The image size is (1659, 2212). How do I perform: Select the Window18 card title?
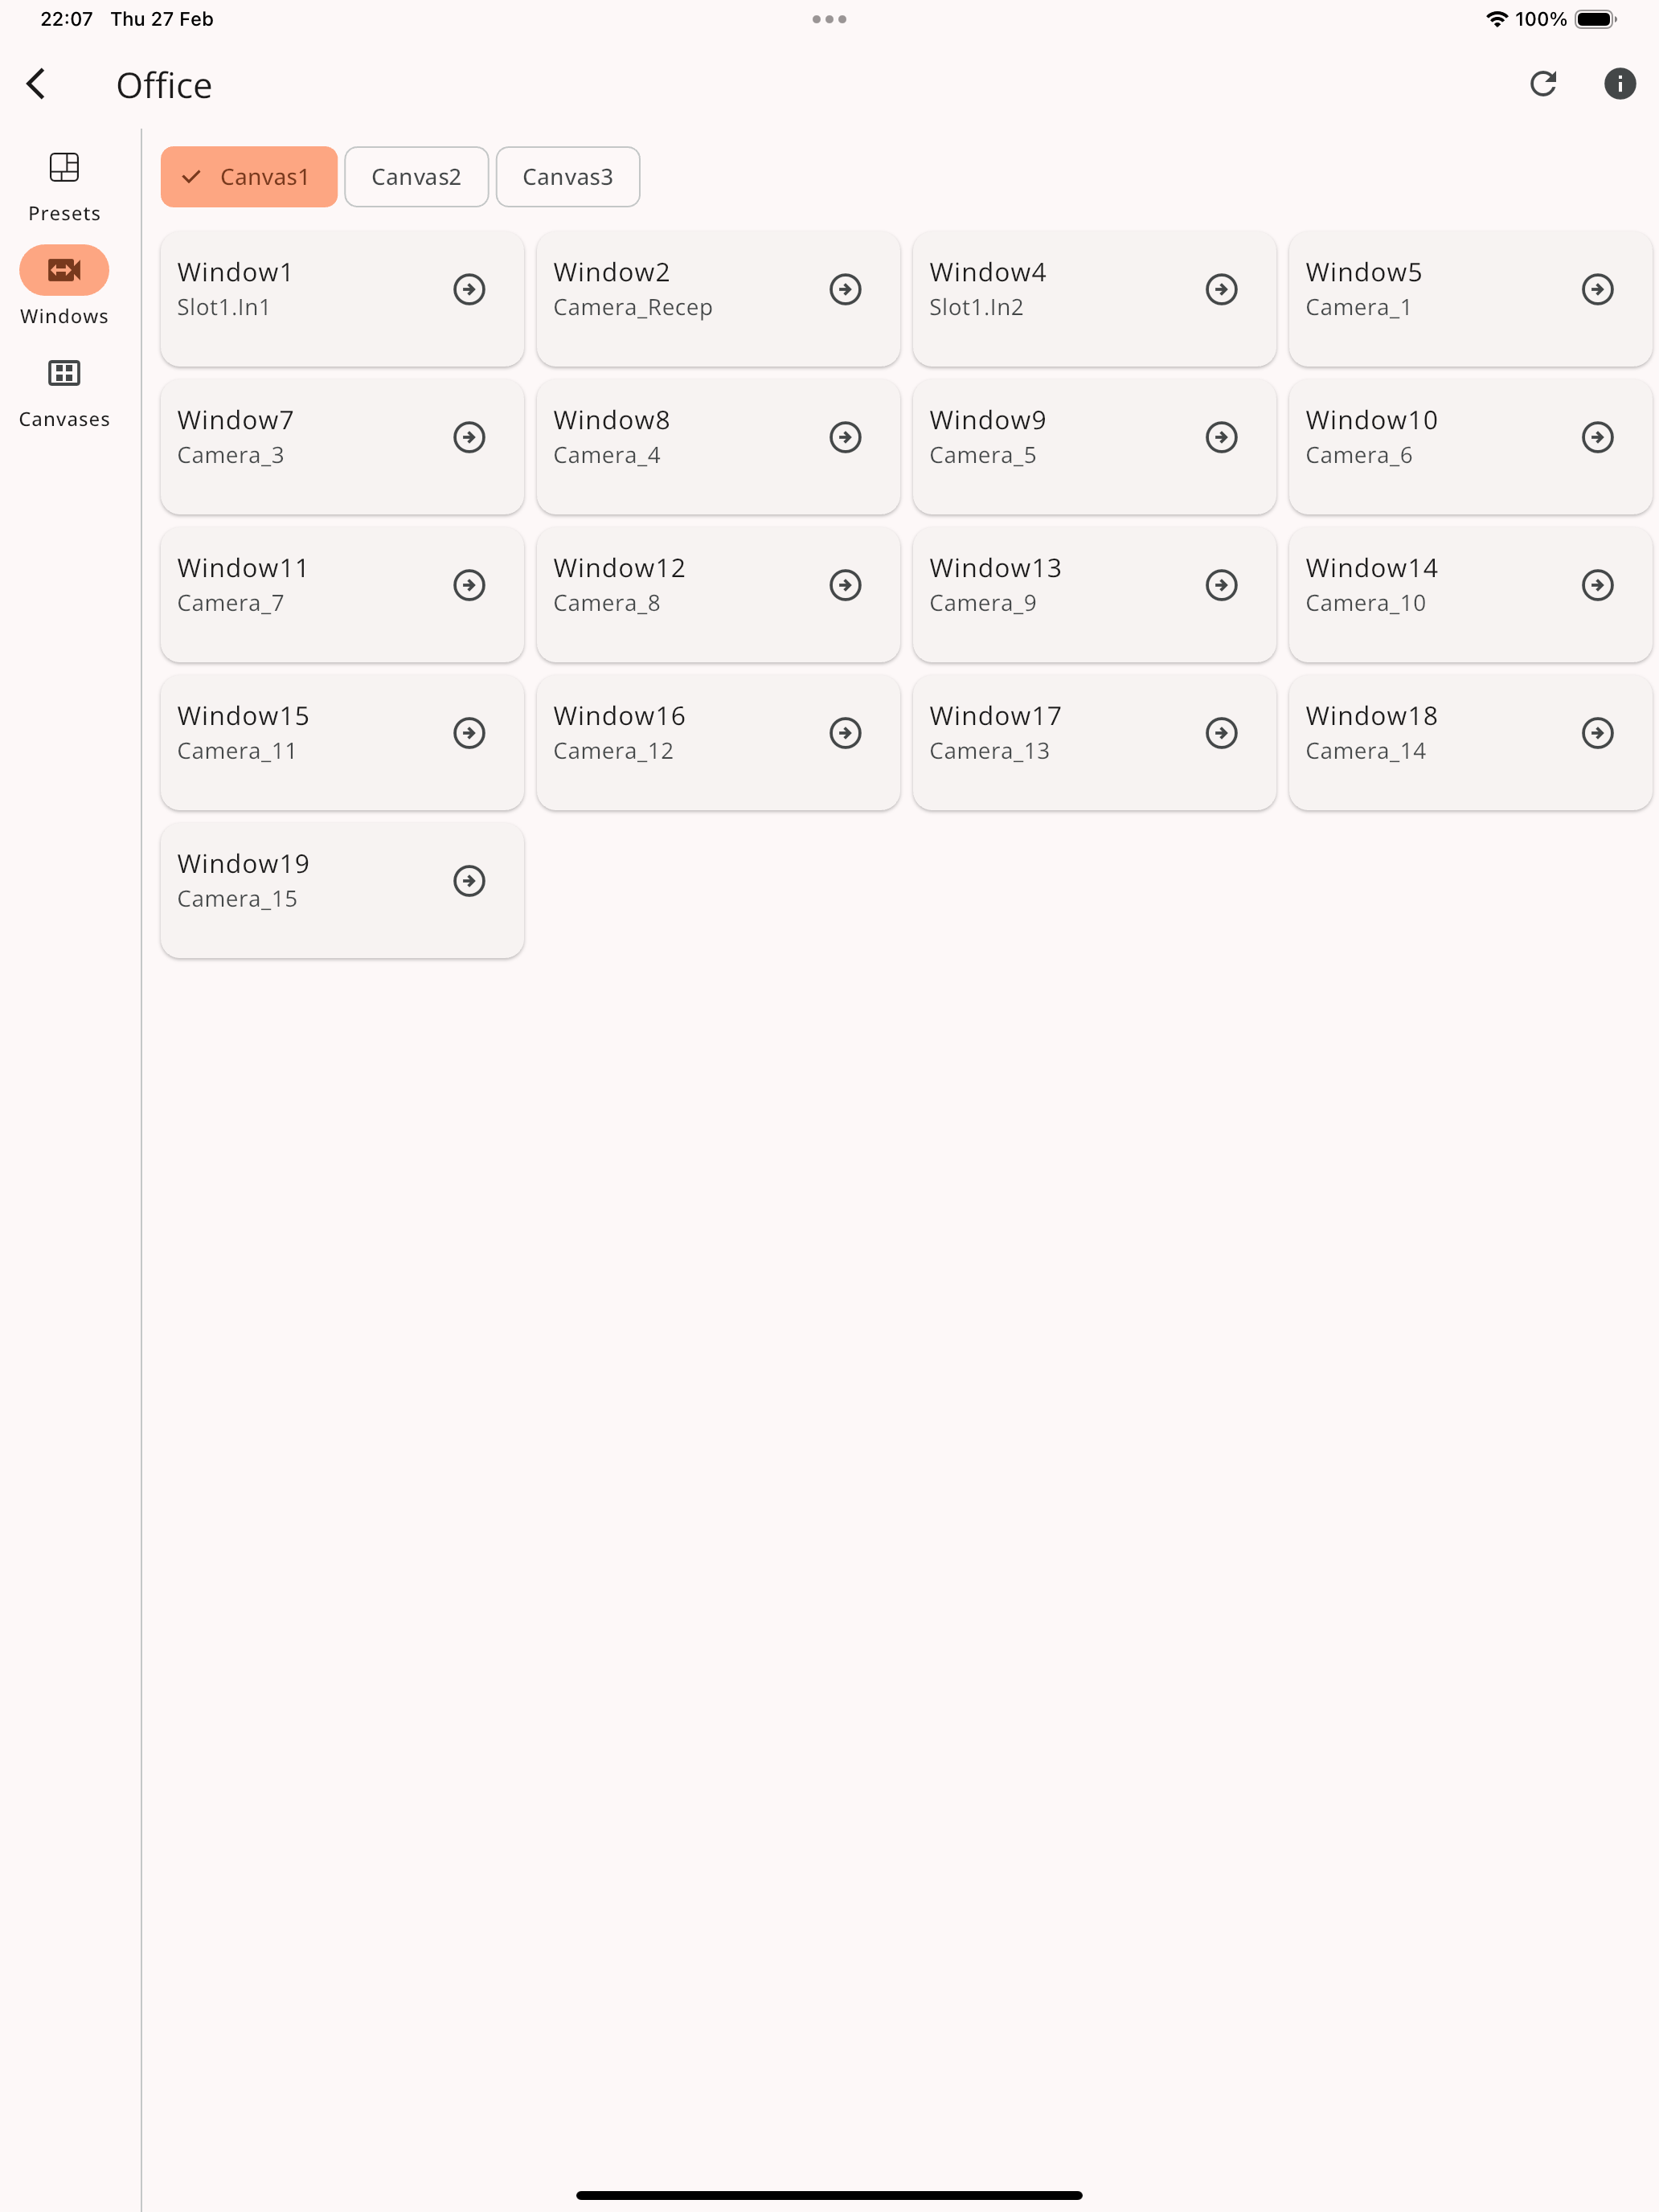pyautogui.click(x=1371, y=716)
